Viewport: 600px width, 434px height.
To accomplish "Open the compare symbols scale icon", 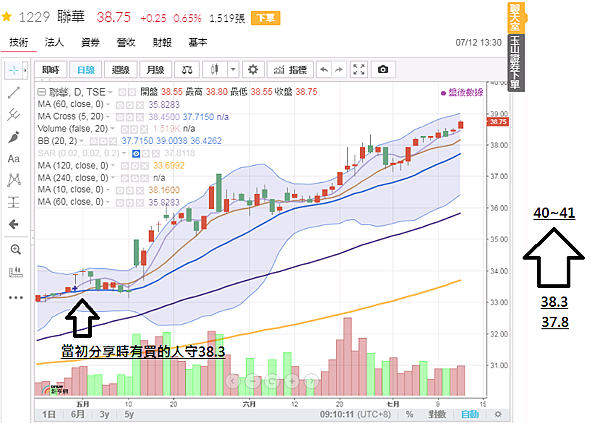I will [186, 70].
